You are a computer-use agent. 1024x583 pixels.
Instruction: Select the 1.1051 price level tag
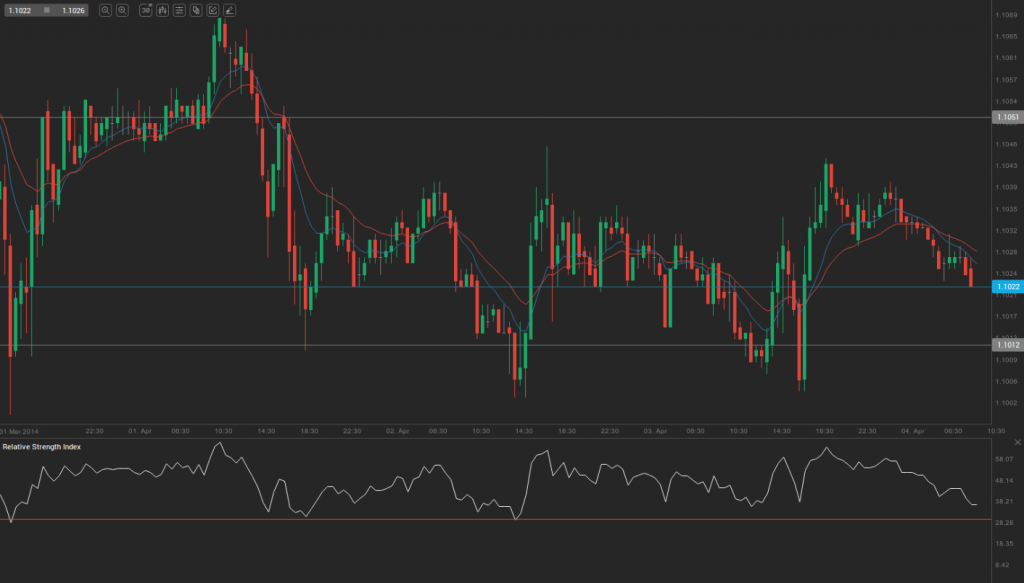[1006, 117]
